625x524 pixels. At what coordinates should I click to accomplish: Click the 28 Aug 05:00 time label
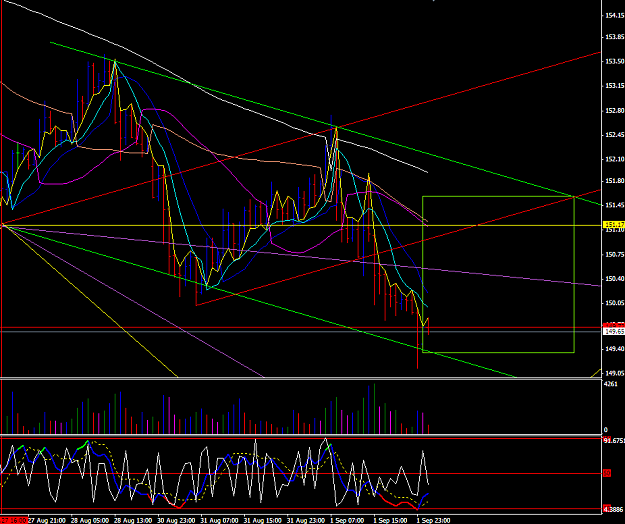point(90,520)
